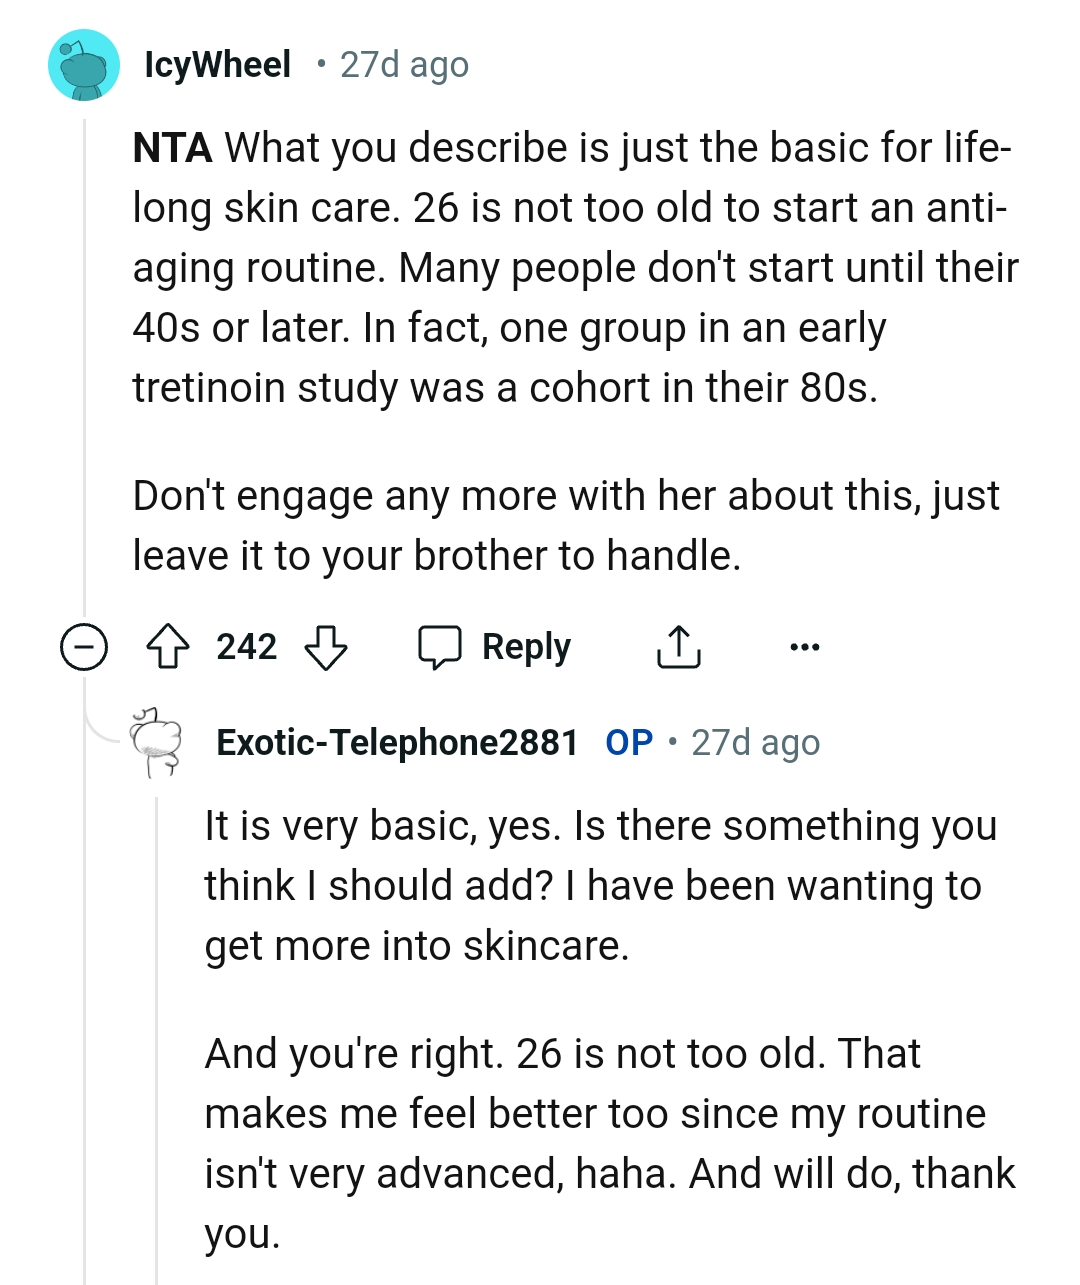The width and height of the screenshot is (1080, 1285).
Task: Upvote IcyWheel's comment
Action: tap(170, 646)
